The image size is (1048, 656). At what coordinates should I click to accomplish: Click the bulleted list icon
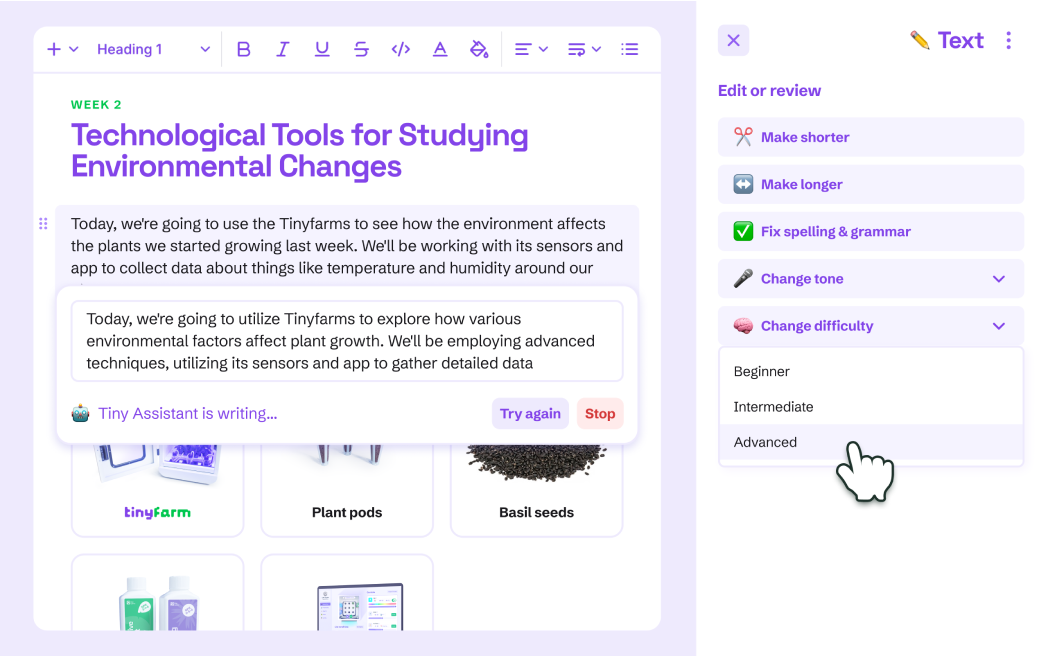pos(630,48)
